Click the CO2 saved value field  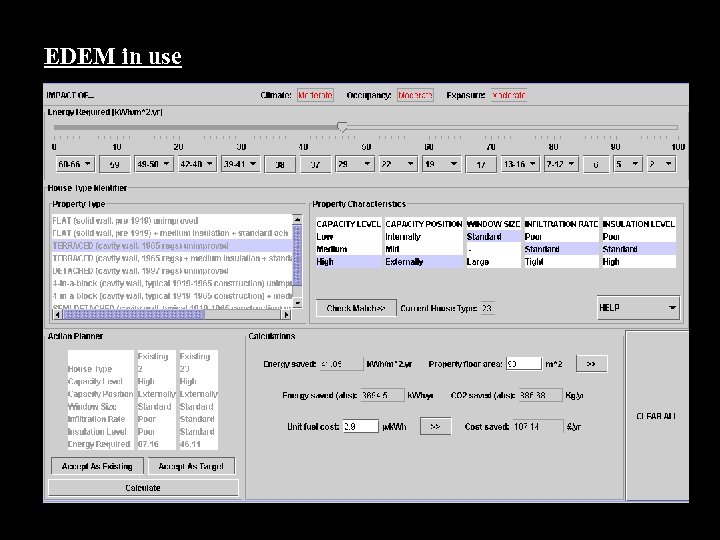click(540, 395)
